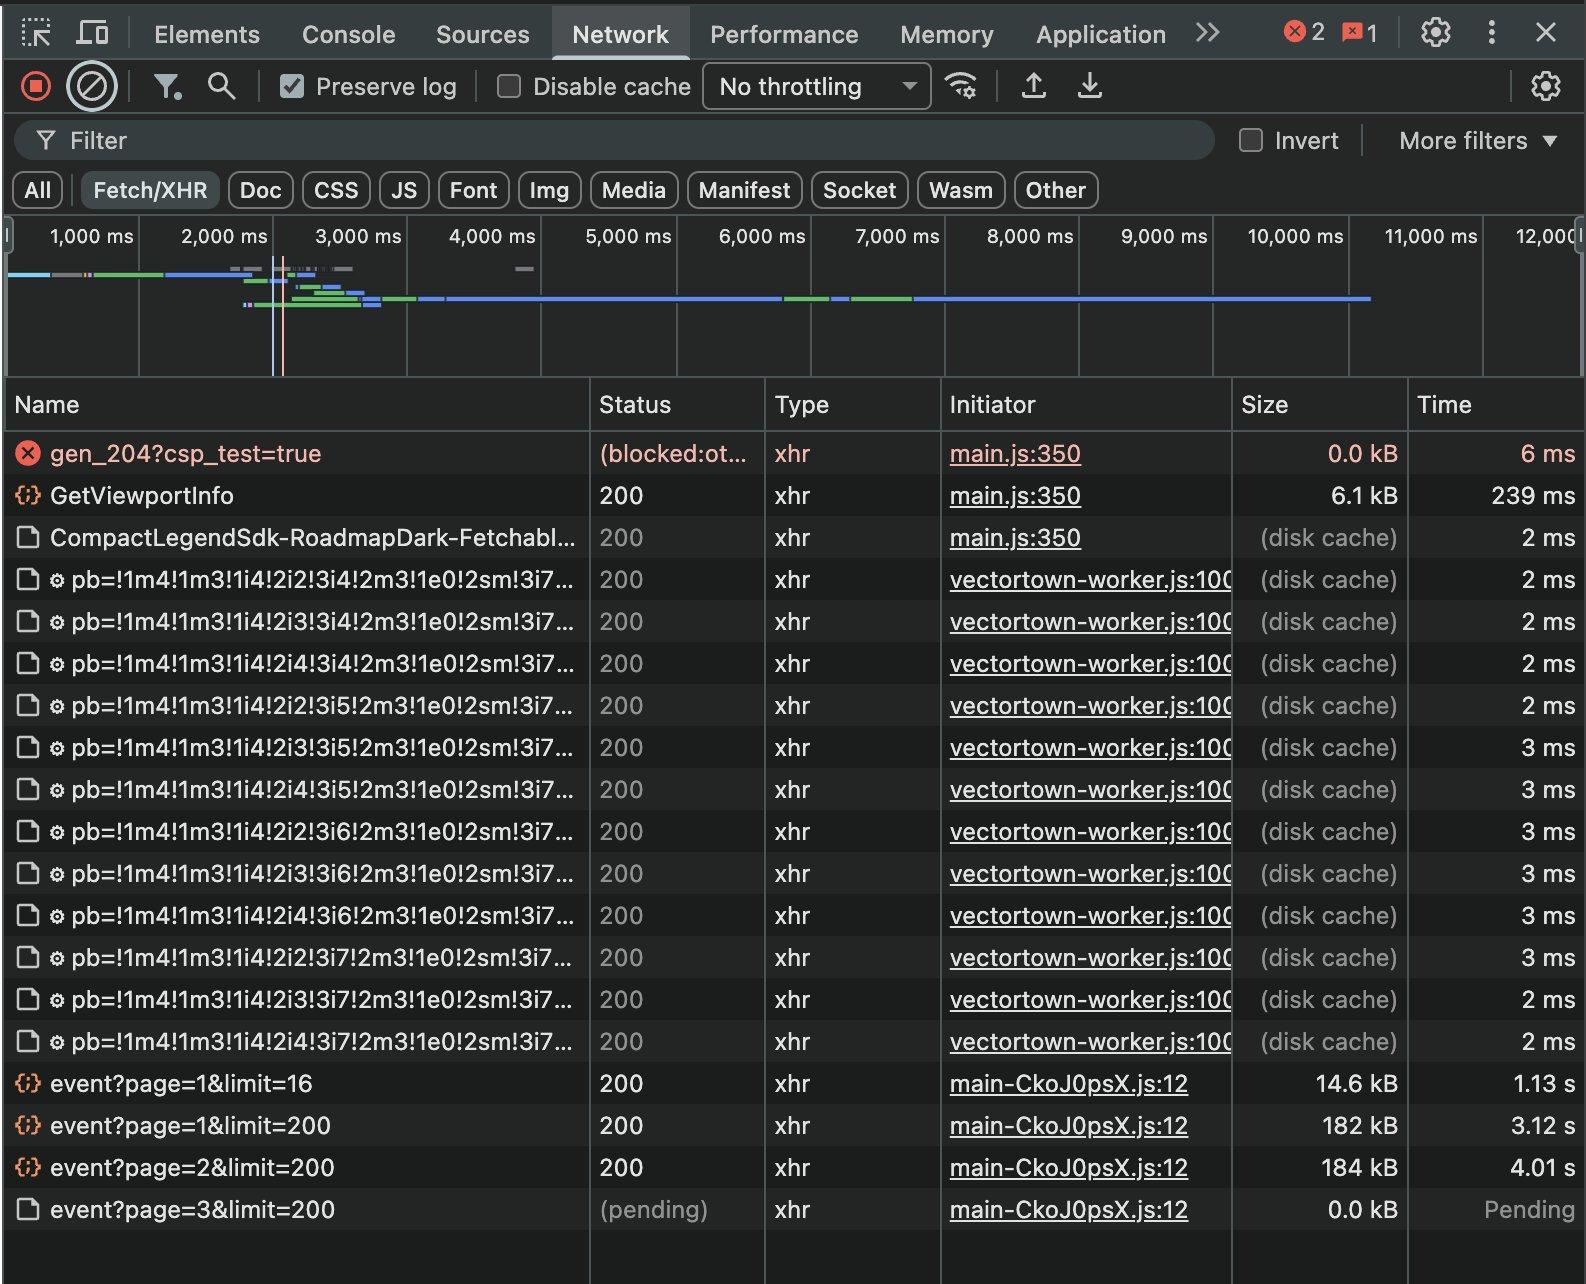Check the Invert filter checkbox
1586x1284 pixels.
click(x=1251, y=141)
